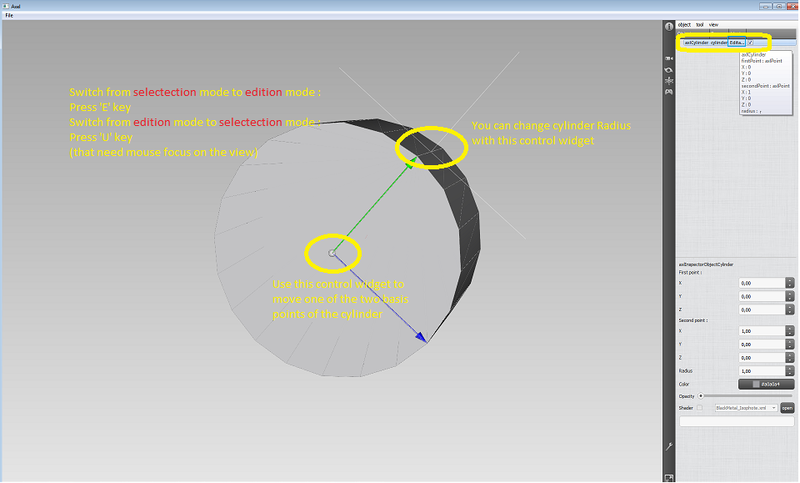Click the camera view icon in sidebar
The height and width of the screenshot is (483, 800).
669,59
